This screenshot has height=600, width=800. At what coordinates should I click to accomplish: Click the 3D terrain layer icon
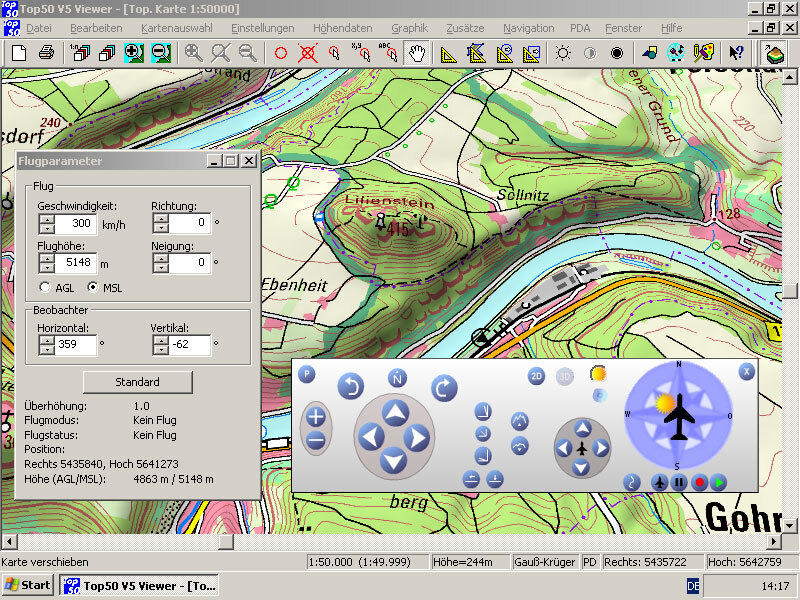[774, 53]
